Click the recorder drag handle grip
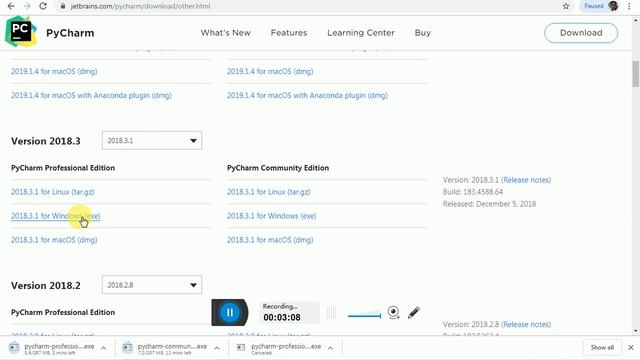 click(x=331, y=313)
